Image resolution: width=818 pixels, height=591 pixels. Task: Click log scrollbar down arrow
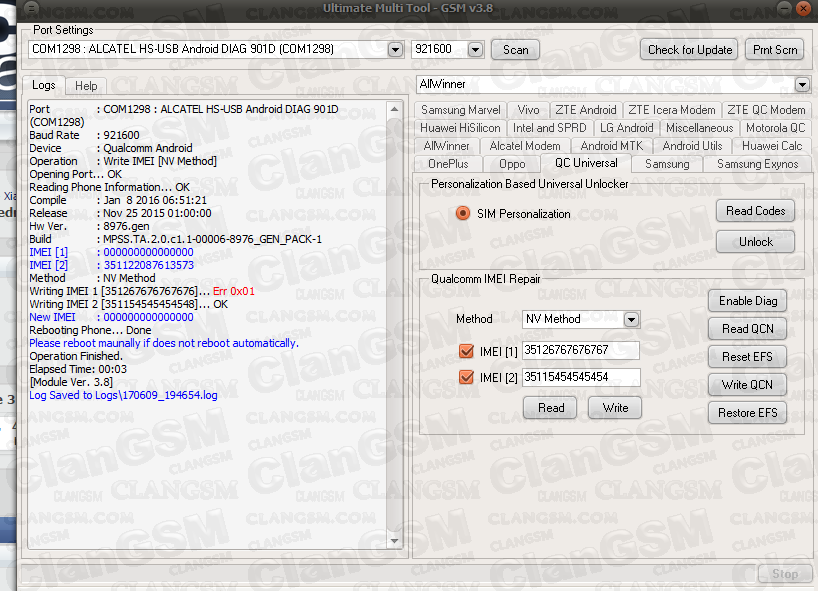pyautogui.click(x=394, y=541)
